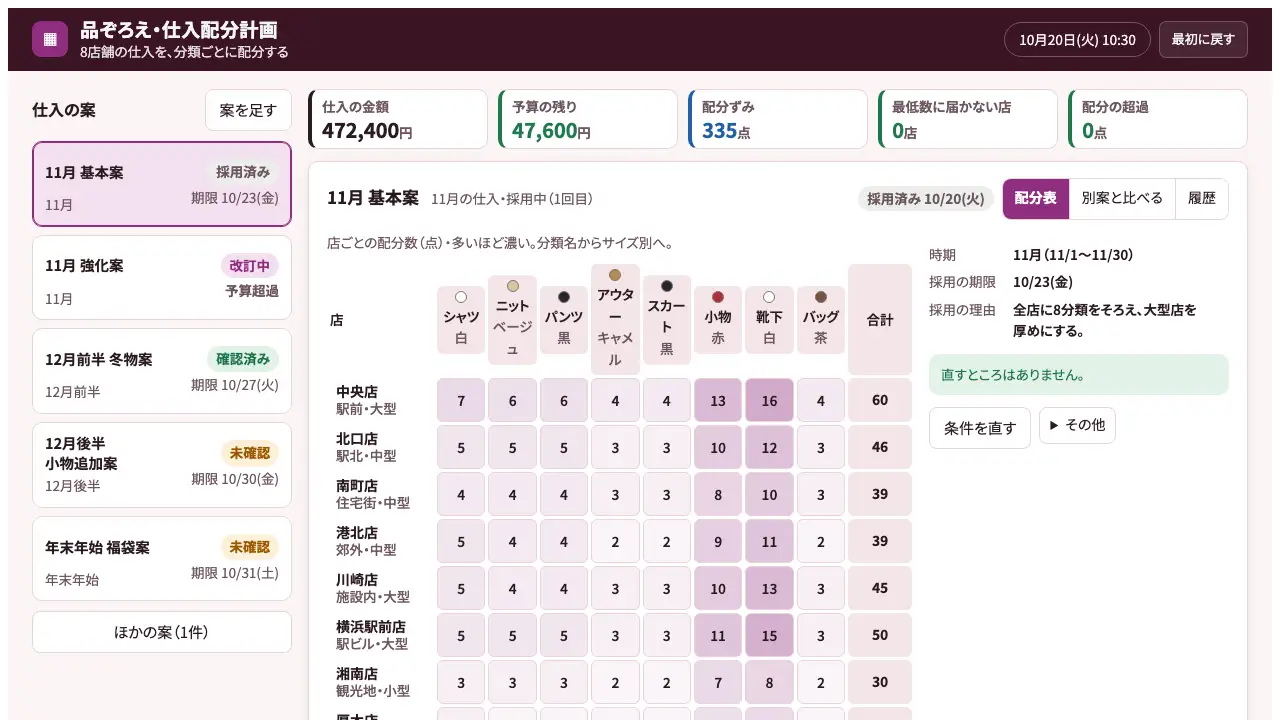Viewport: 1280px width, 720px height.
Task: Open ニット category header for sizes
Action: [x=513, y=320]
